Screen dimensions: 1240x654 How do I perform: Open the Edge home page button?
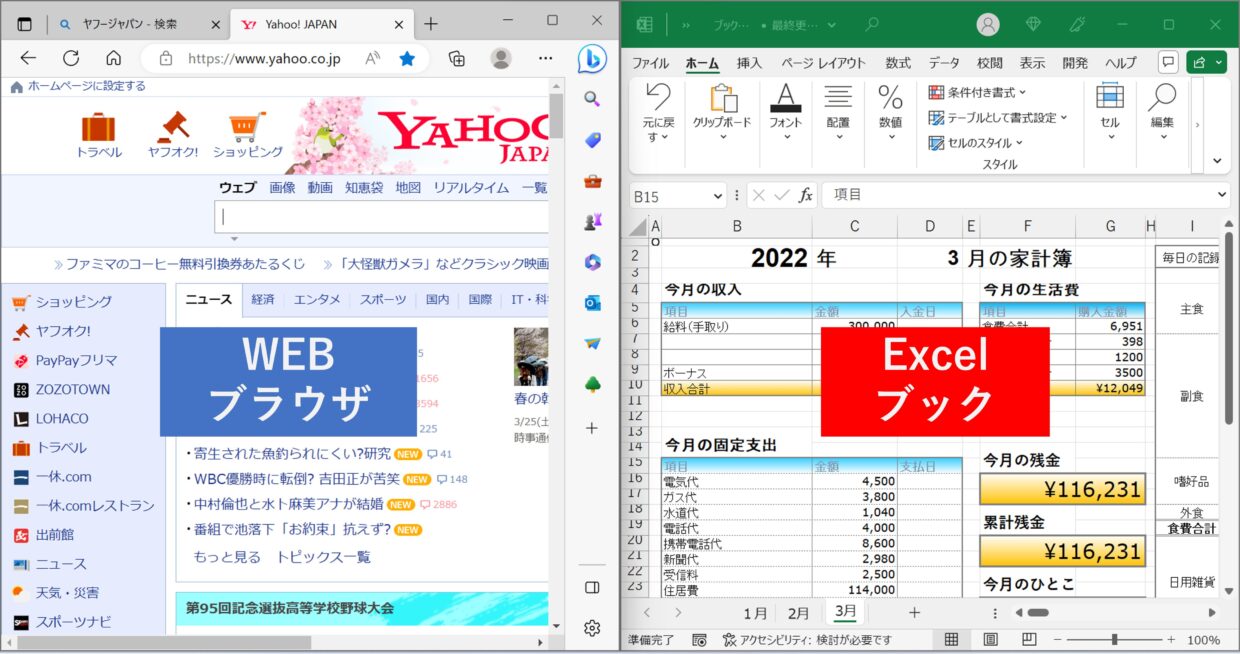(x=113, y=58)
